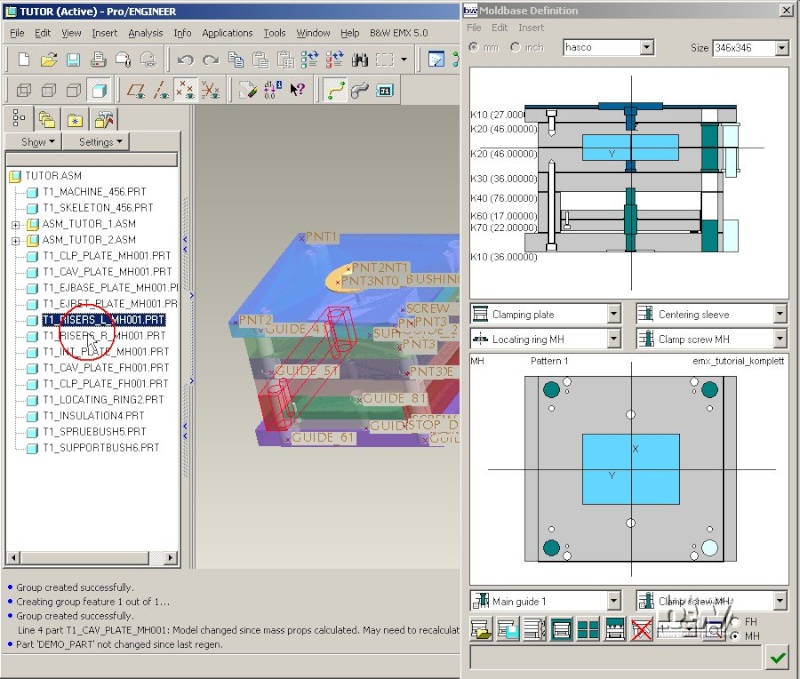800x679 pixels.
Task: Click the highlighted moldbase plates icon
Action: [561, 629]
